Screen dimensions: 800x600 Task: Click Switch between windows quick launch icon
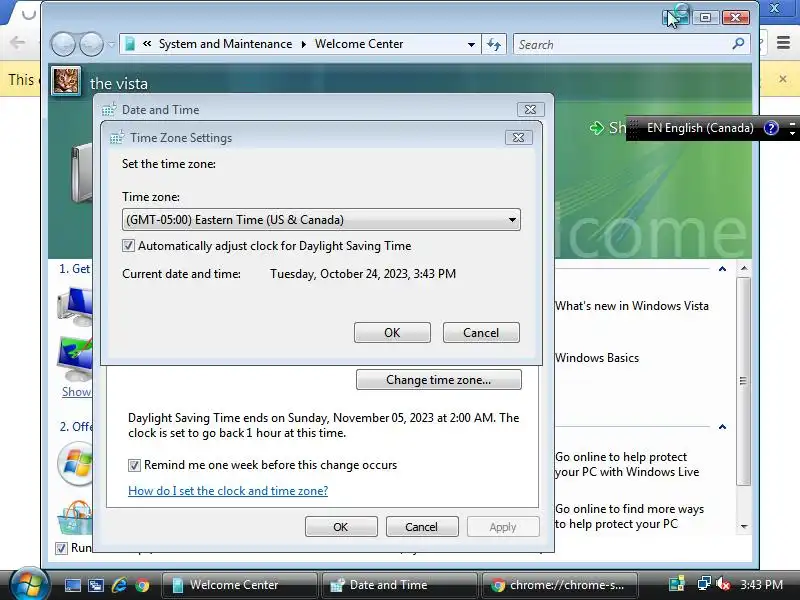click(x=95, y=585)
